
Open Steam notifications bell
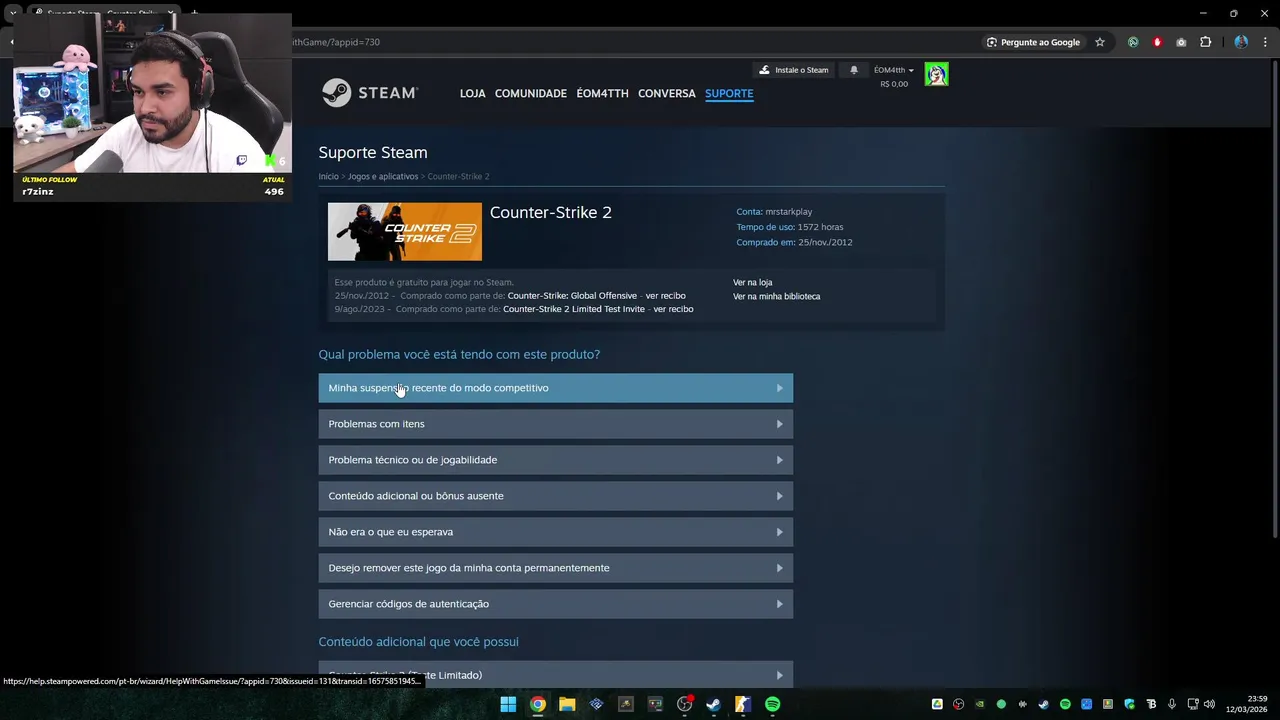tap(854, 70)
